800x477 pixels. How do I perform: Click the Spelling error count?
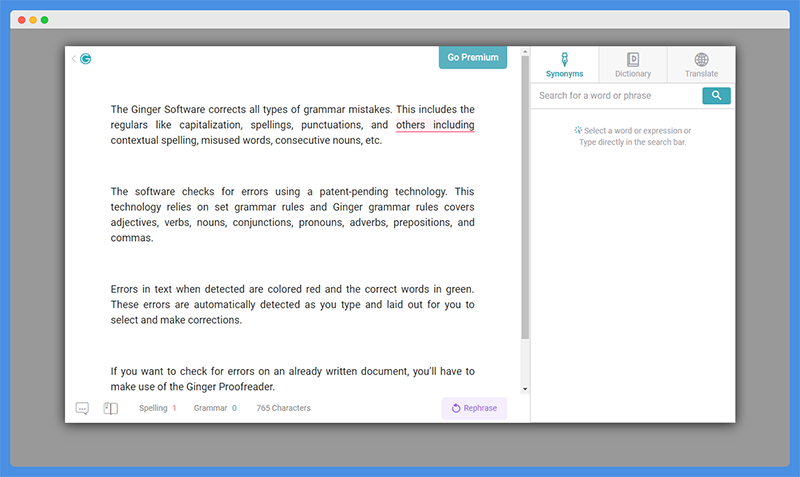pos(158,408)
